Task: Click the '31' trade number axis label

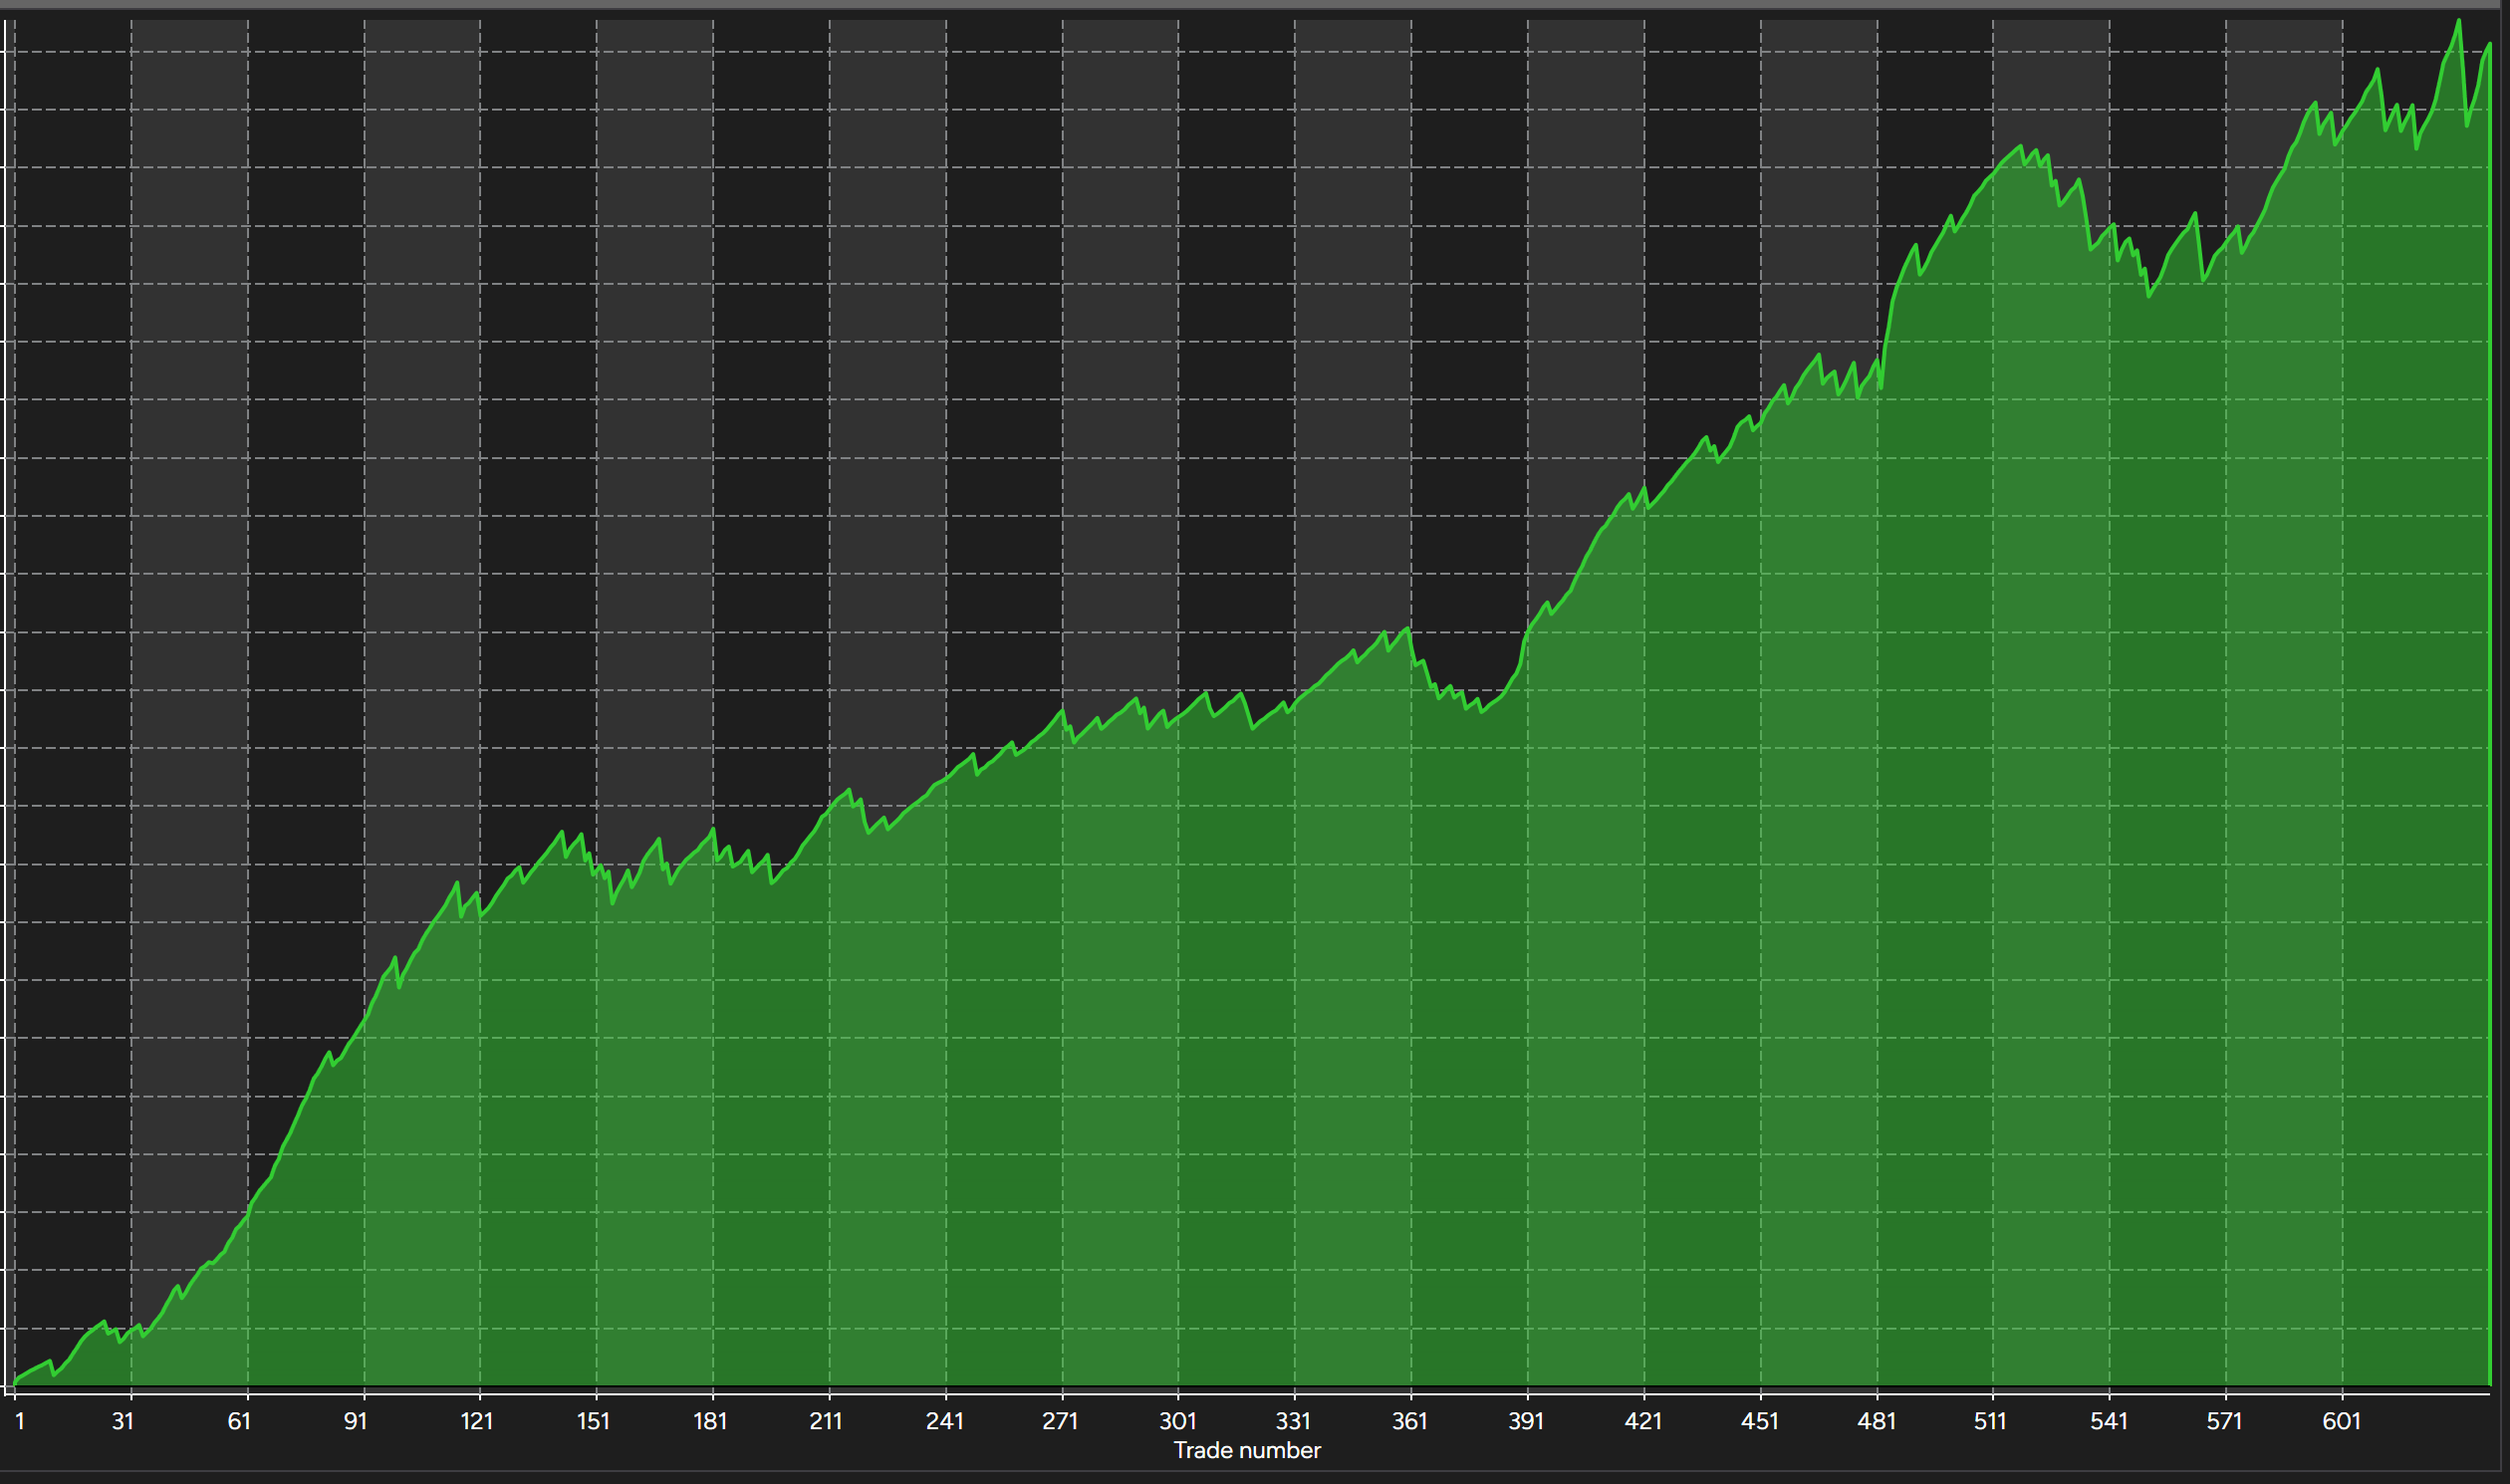Action: [123, 1421]
